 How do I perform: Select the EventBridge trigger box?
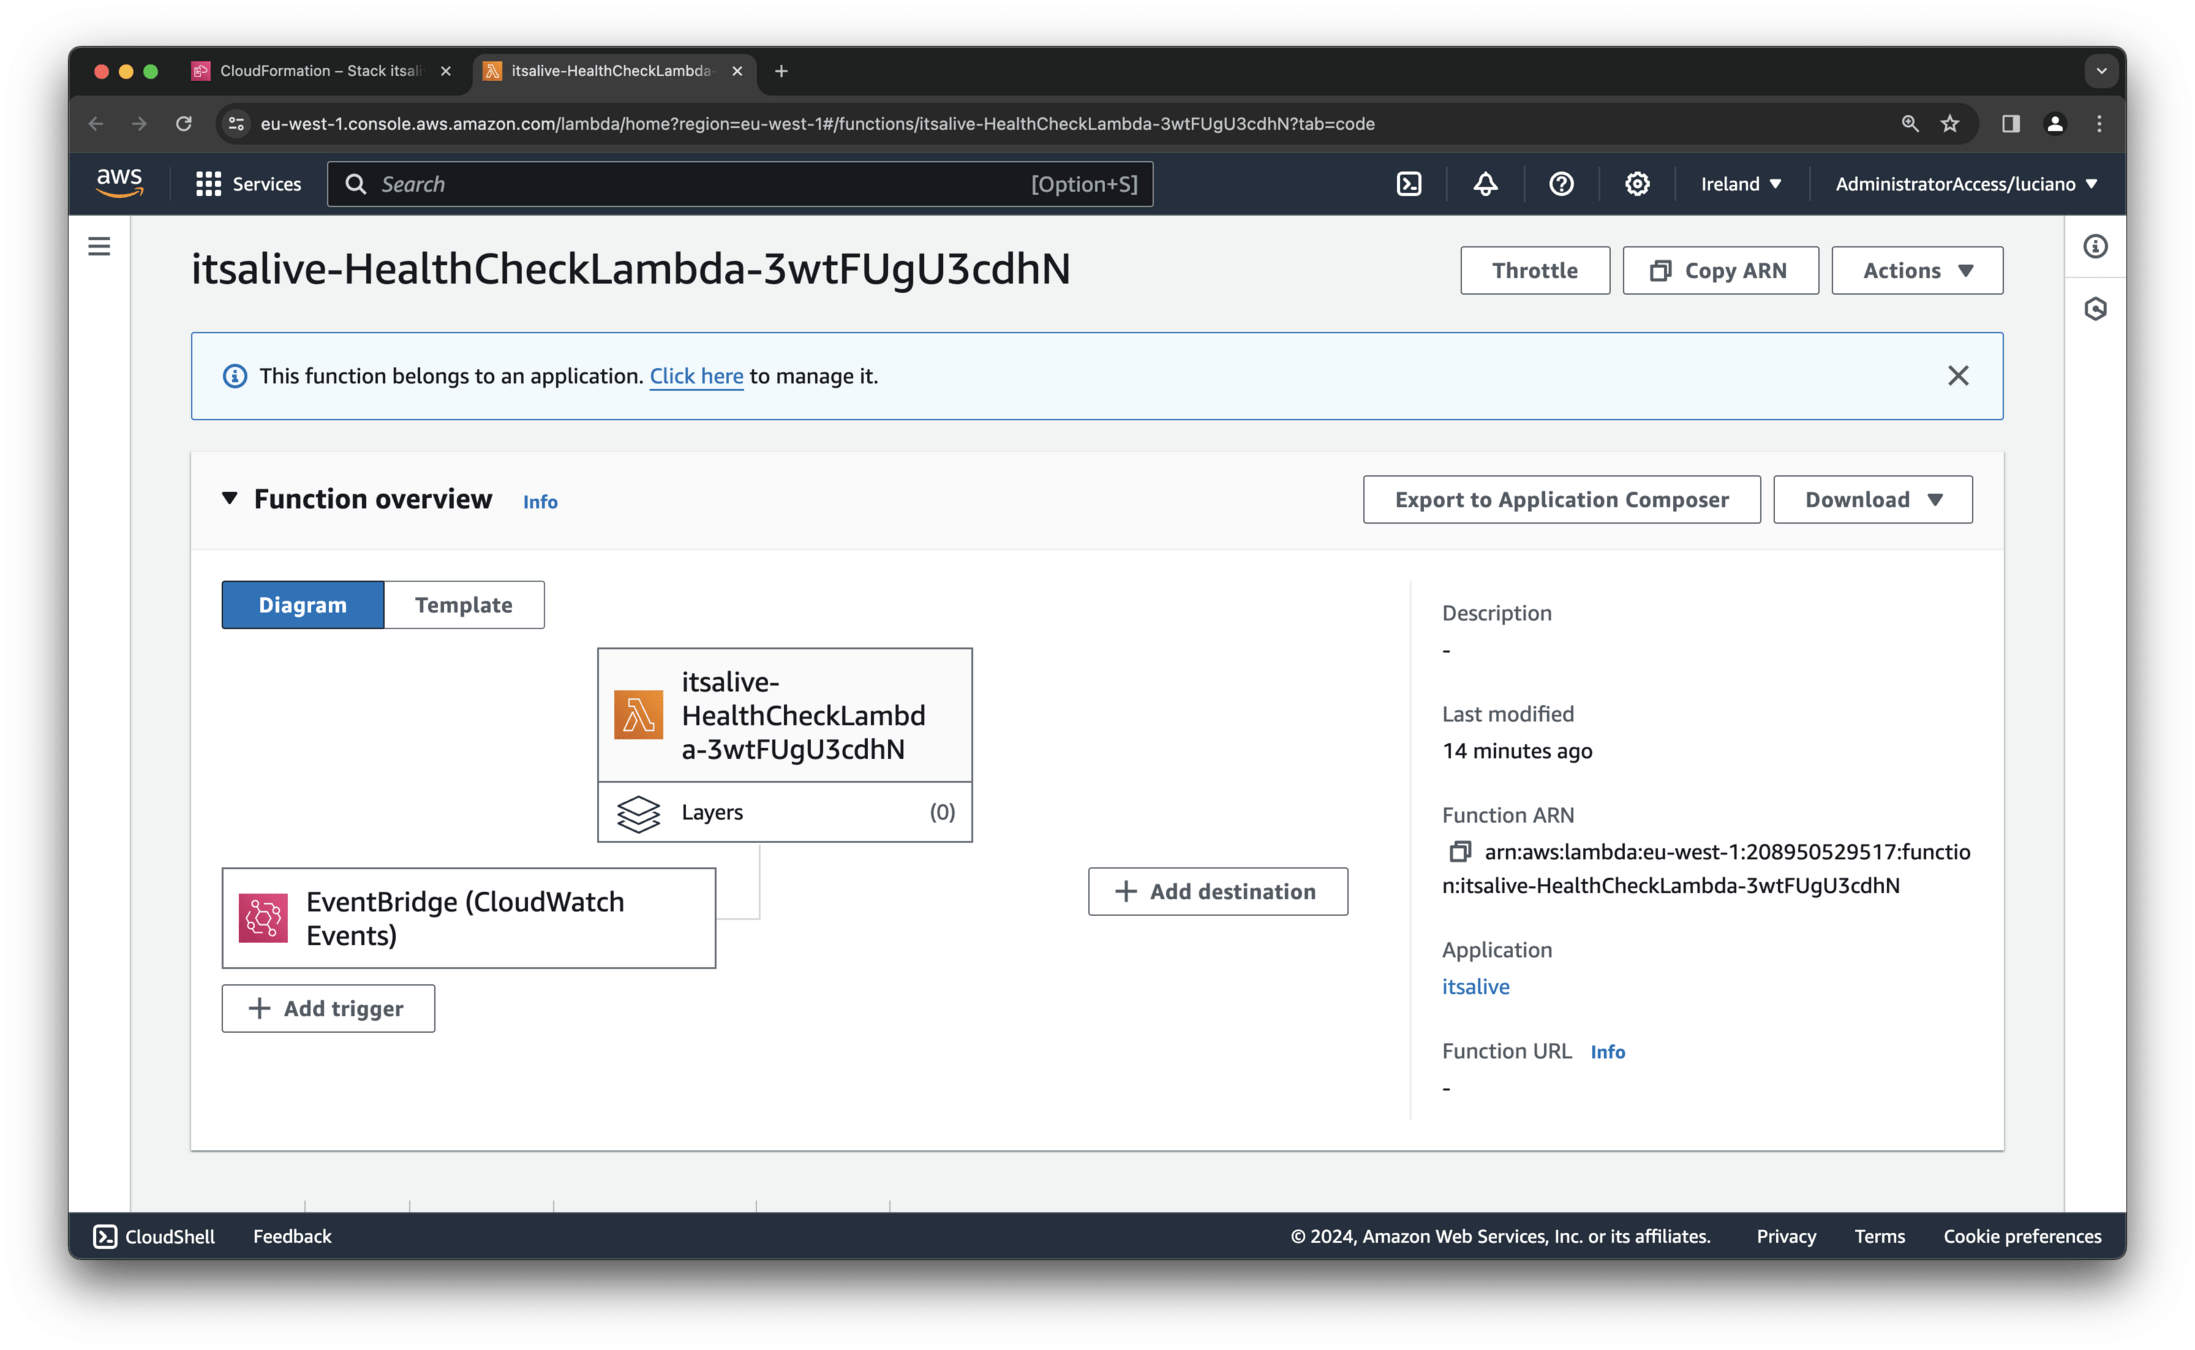point(468,918)
